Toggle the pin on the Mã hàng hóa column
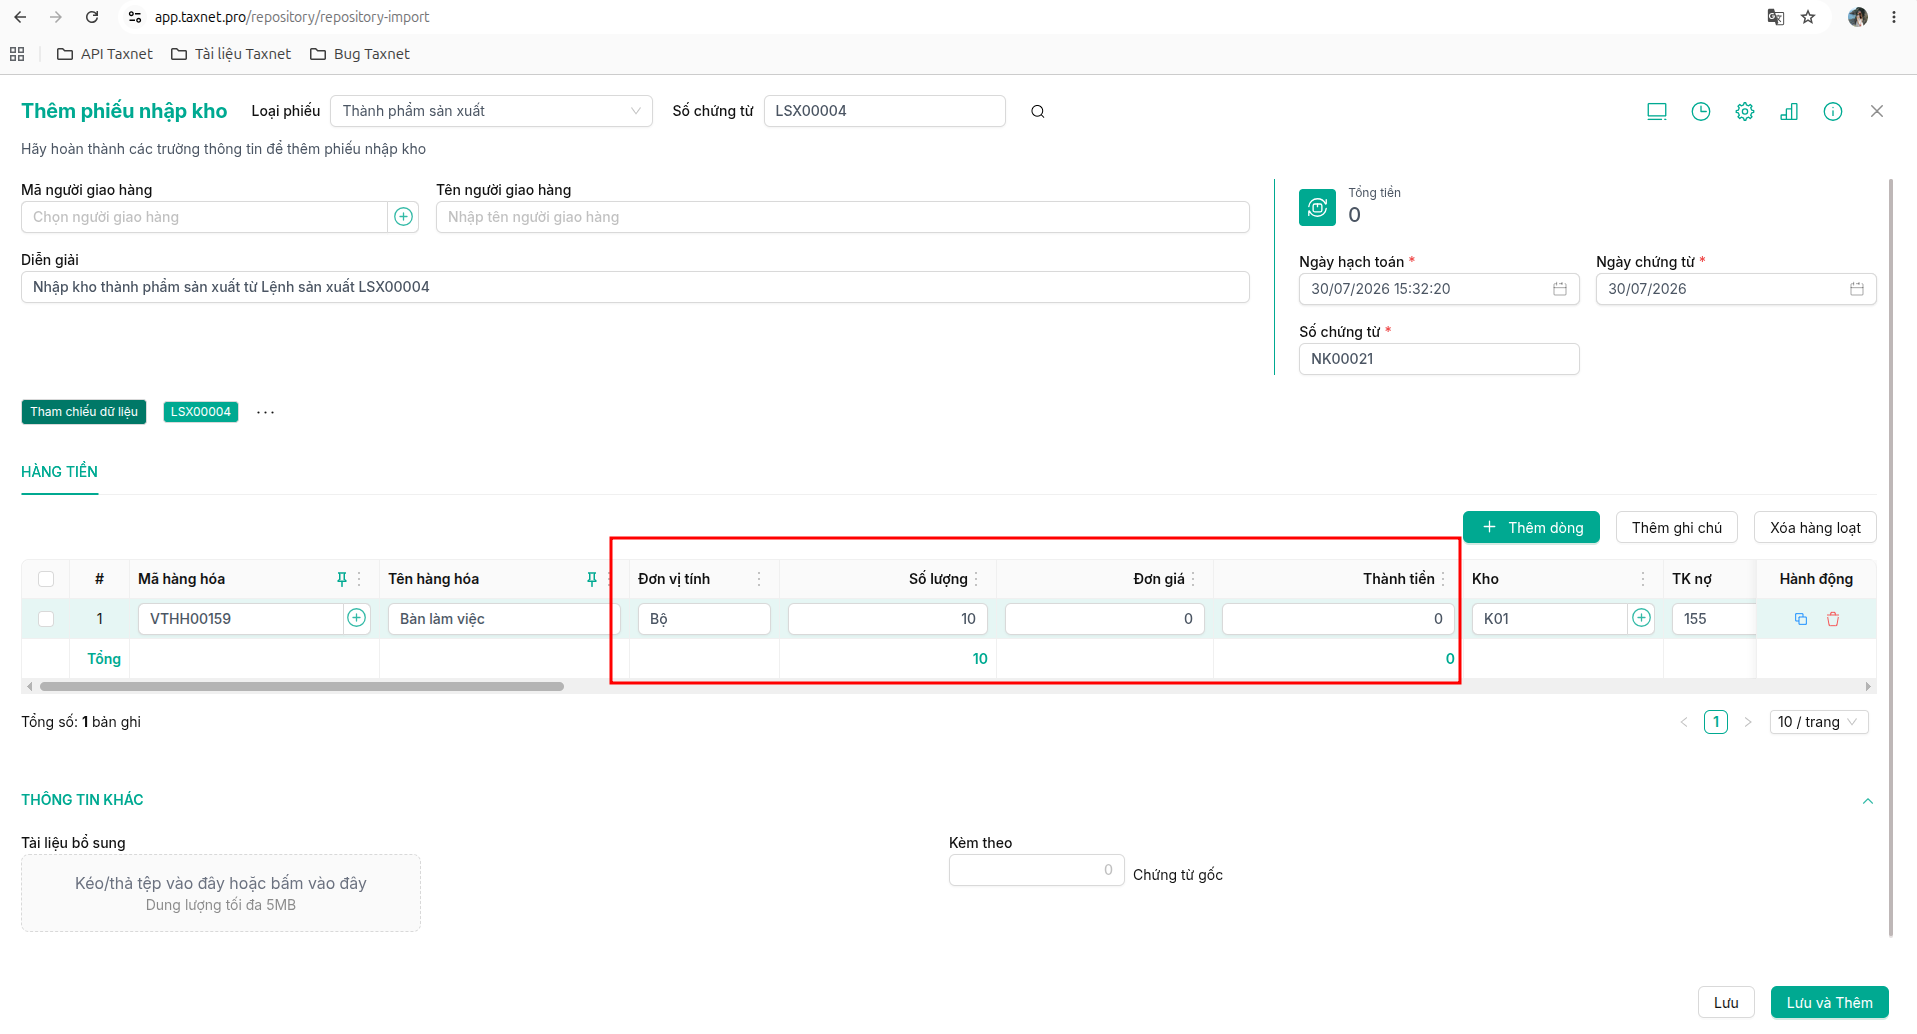The image size is (1917, 1034). click(341, 579)
